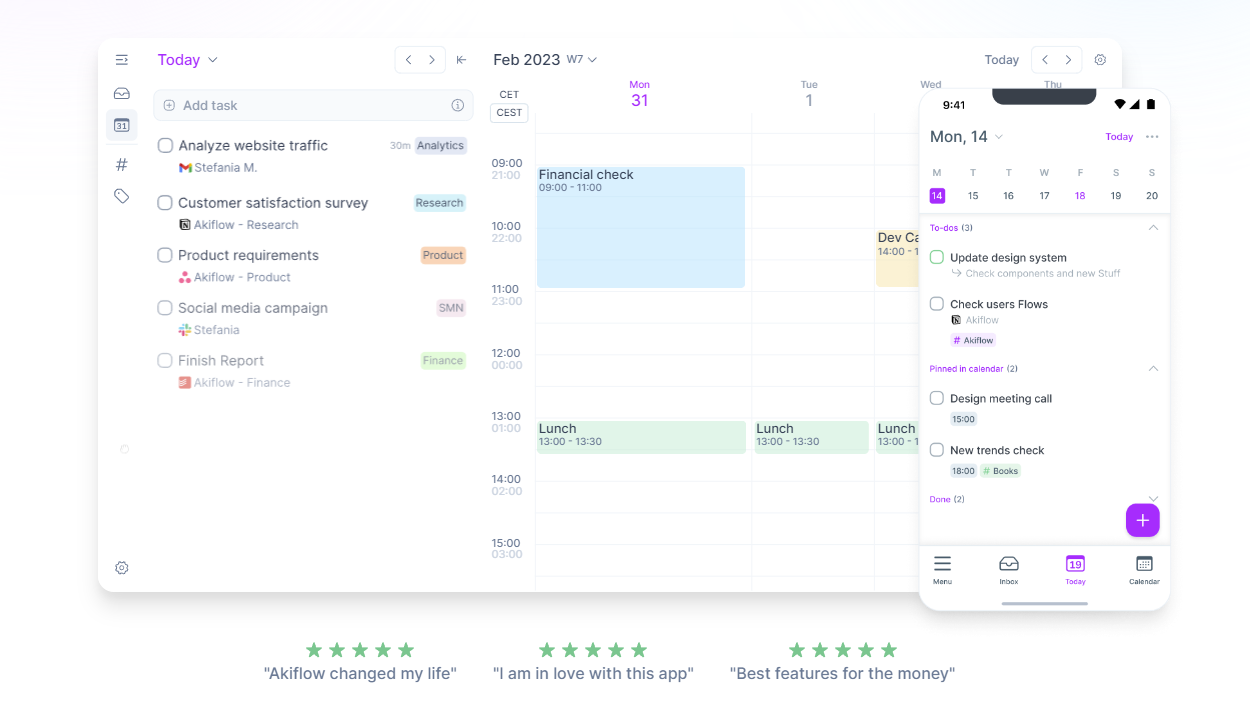Image resolution: width=1250 pixels, height=708 pixels.
Task: Select Today tab on phone bottom bar
Action: pyautogui.click(x=1075, y=569)
